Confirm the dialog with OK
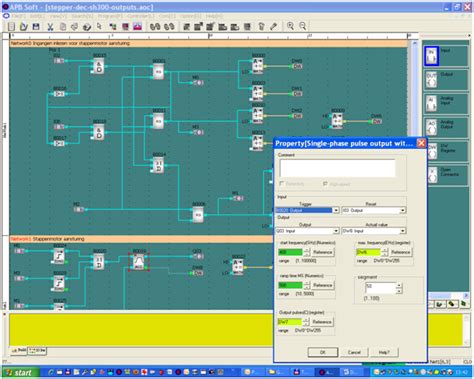Screen dimensions: 474x379 (323, 352)
